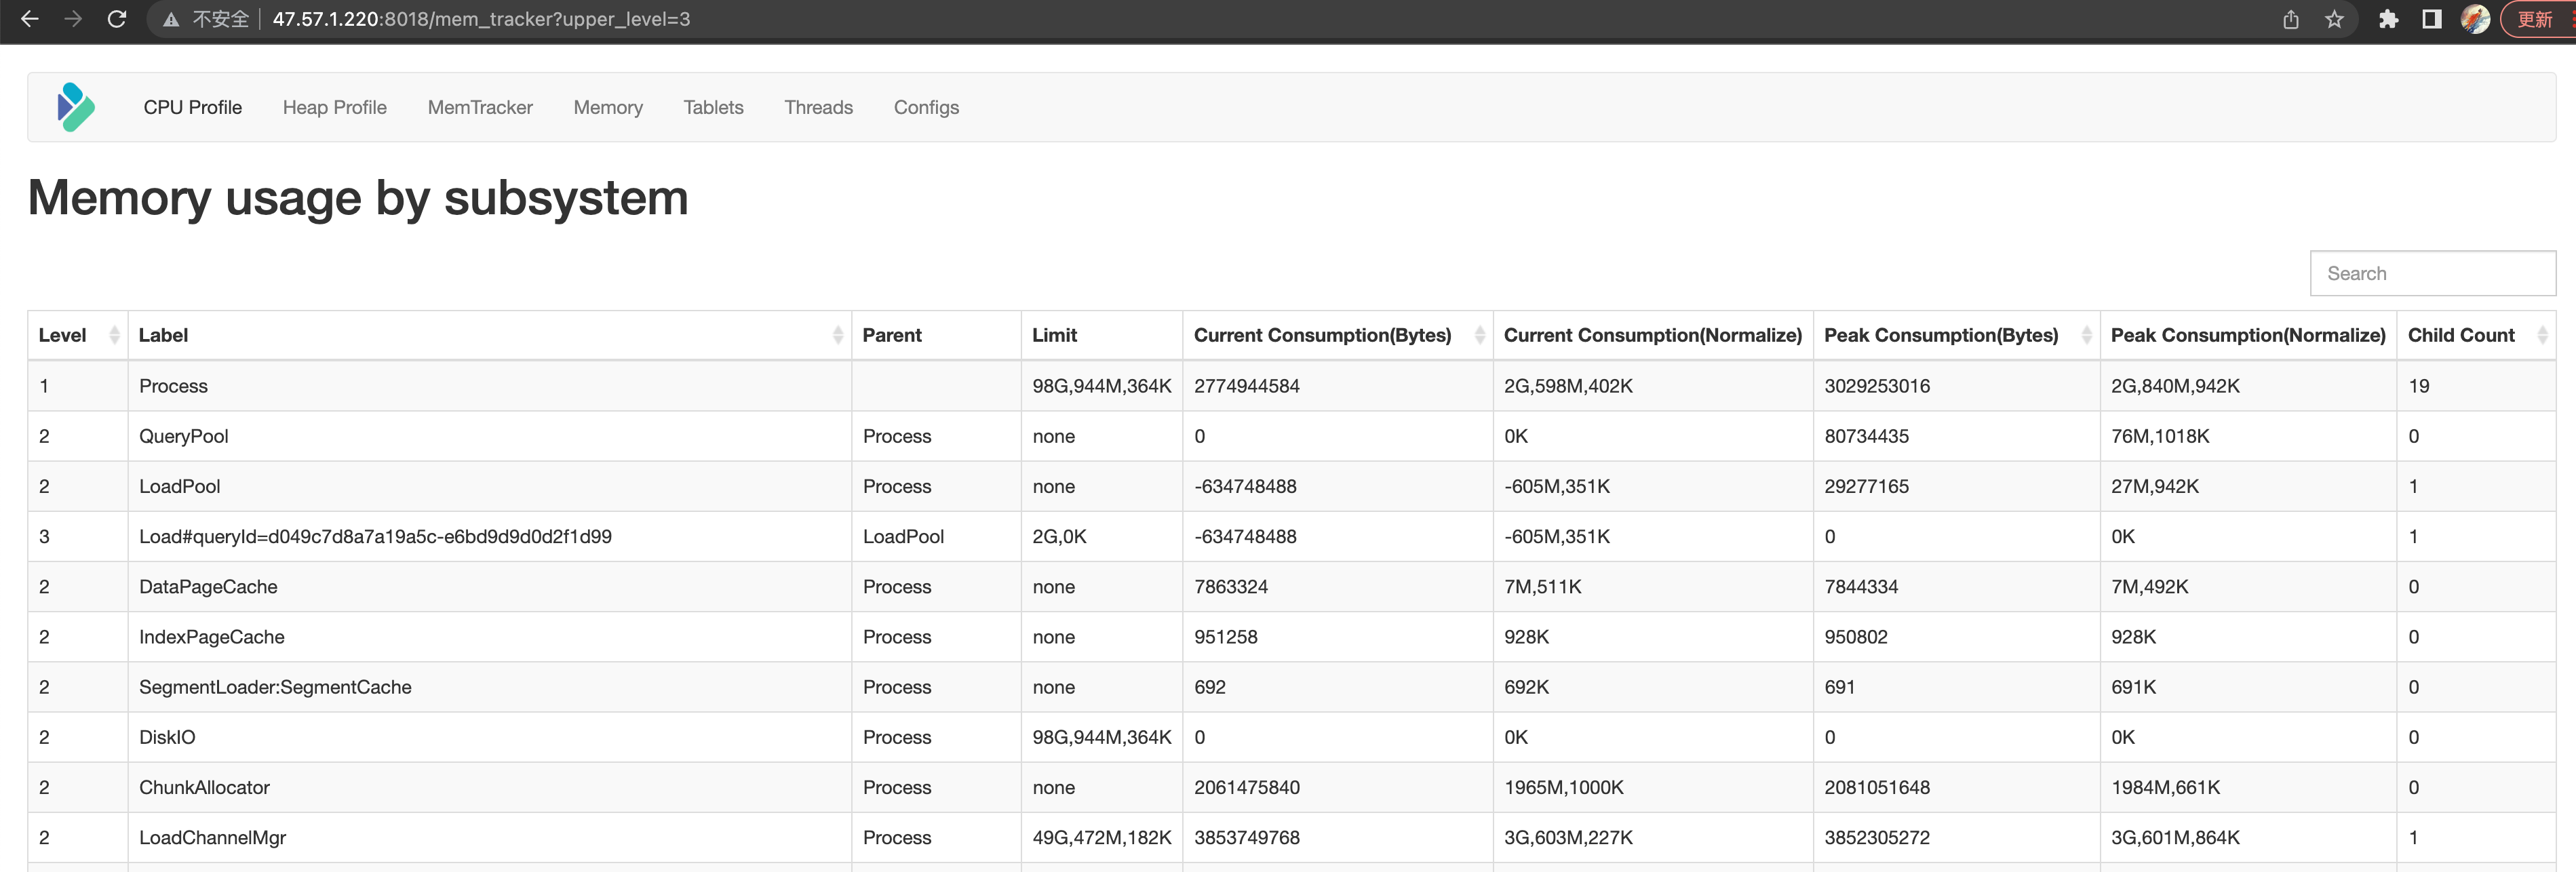This screenshot has width=2576, height=872.
Task: Click the share page icon
Action: click(2291, 19)
